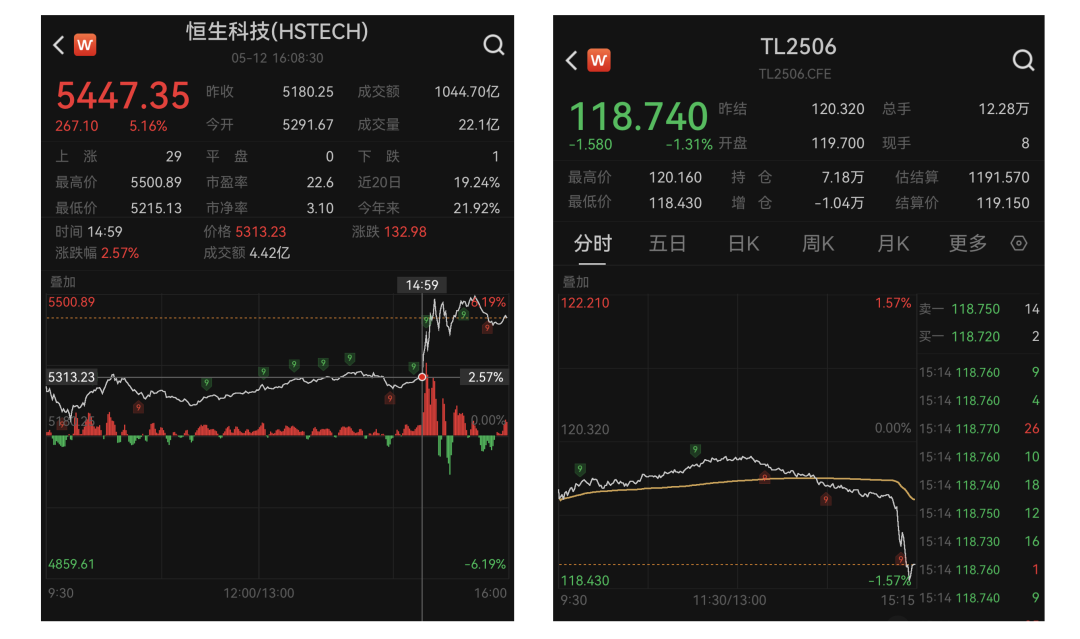Click TL2506 price 118.740
Image resolution: width=1080 pixels, height=639 pixels.
[x=638, y=116]
